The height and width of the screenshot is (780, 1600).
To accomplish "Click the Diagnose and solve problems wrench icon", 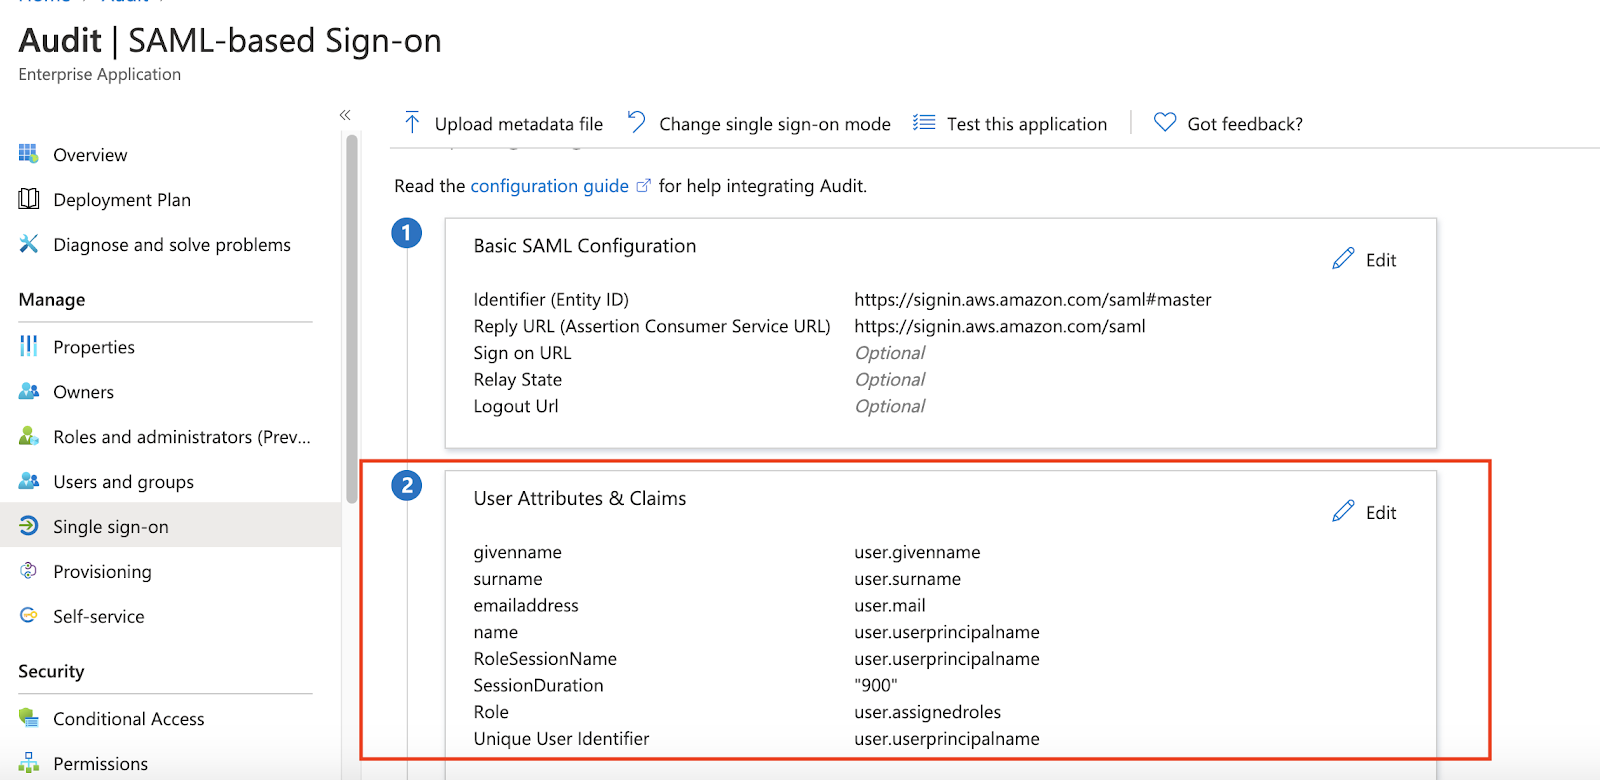I will click(x=28, y=244).
